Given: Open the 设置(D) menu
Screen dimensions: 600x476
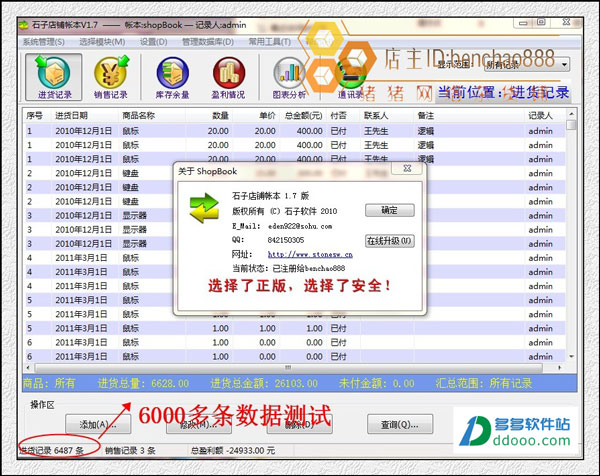Looking at the screenshot, I should [x=153, y=42].
